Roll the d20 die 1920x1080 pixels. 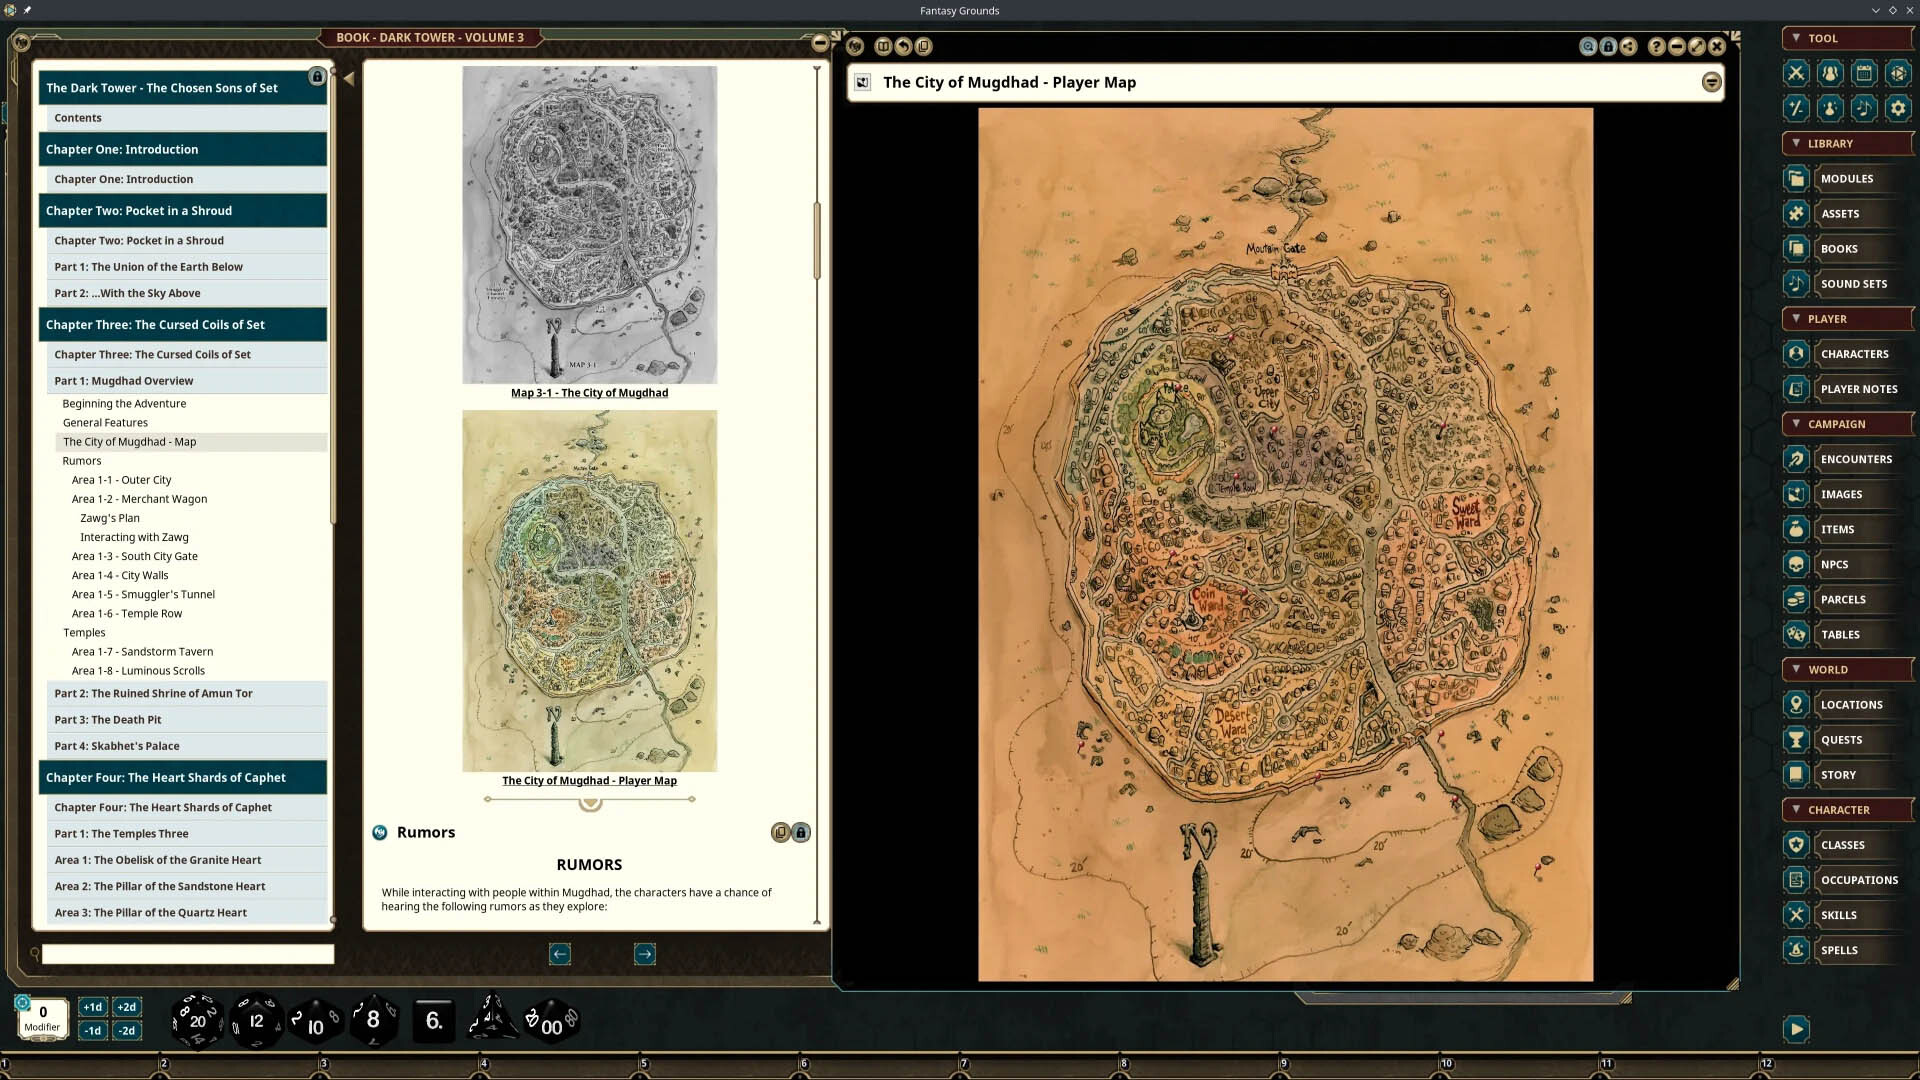[197, 1020]
